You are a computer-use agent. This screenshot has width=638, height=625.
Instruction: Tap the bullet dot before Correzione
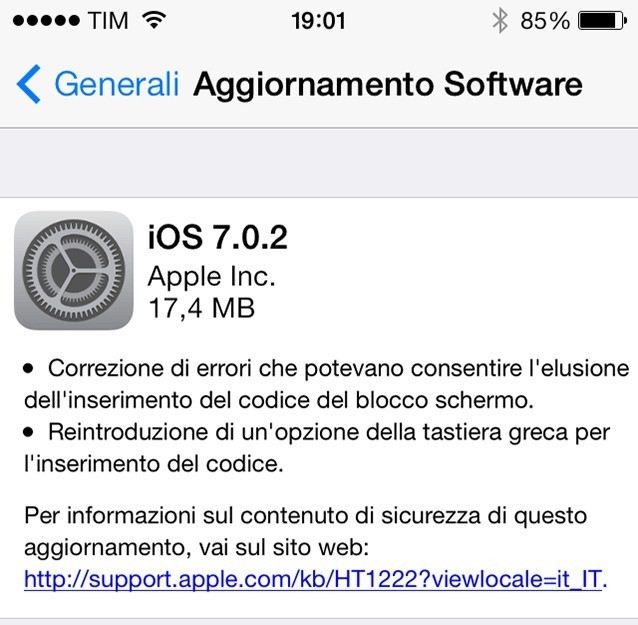28,369
